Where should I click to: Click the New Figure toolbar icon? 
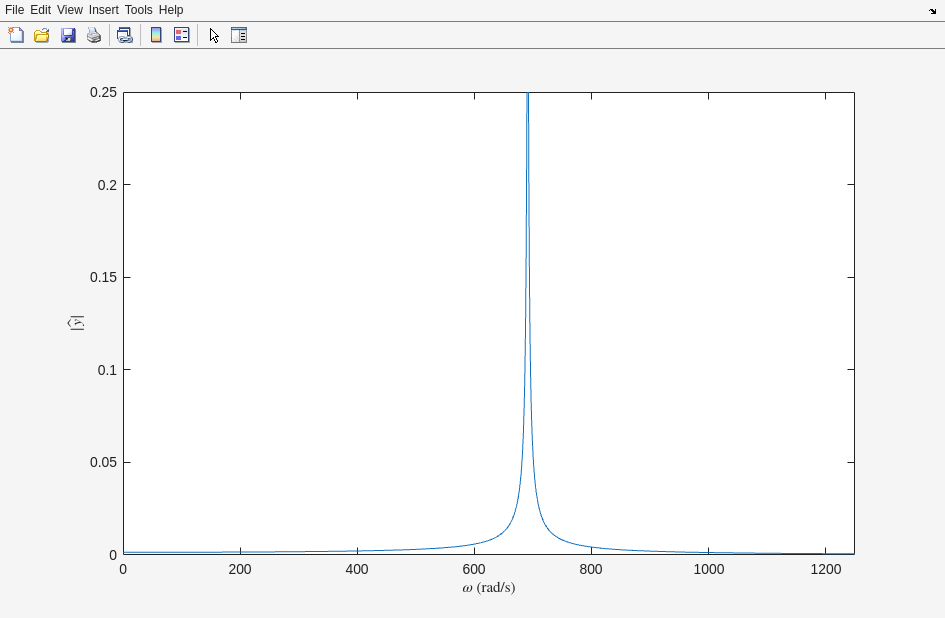tap(16, 35)
